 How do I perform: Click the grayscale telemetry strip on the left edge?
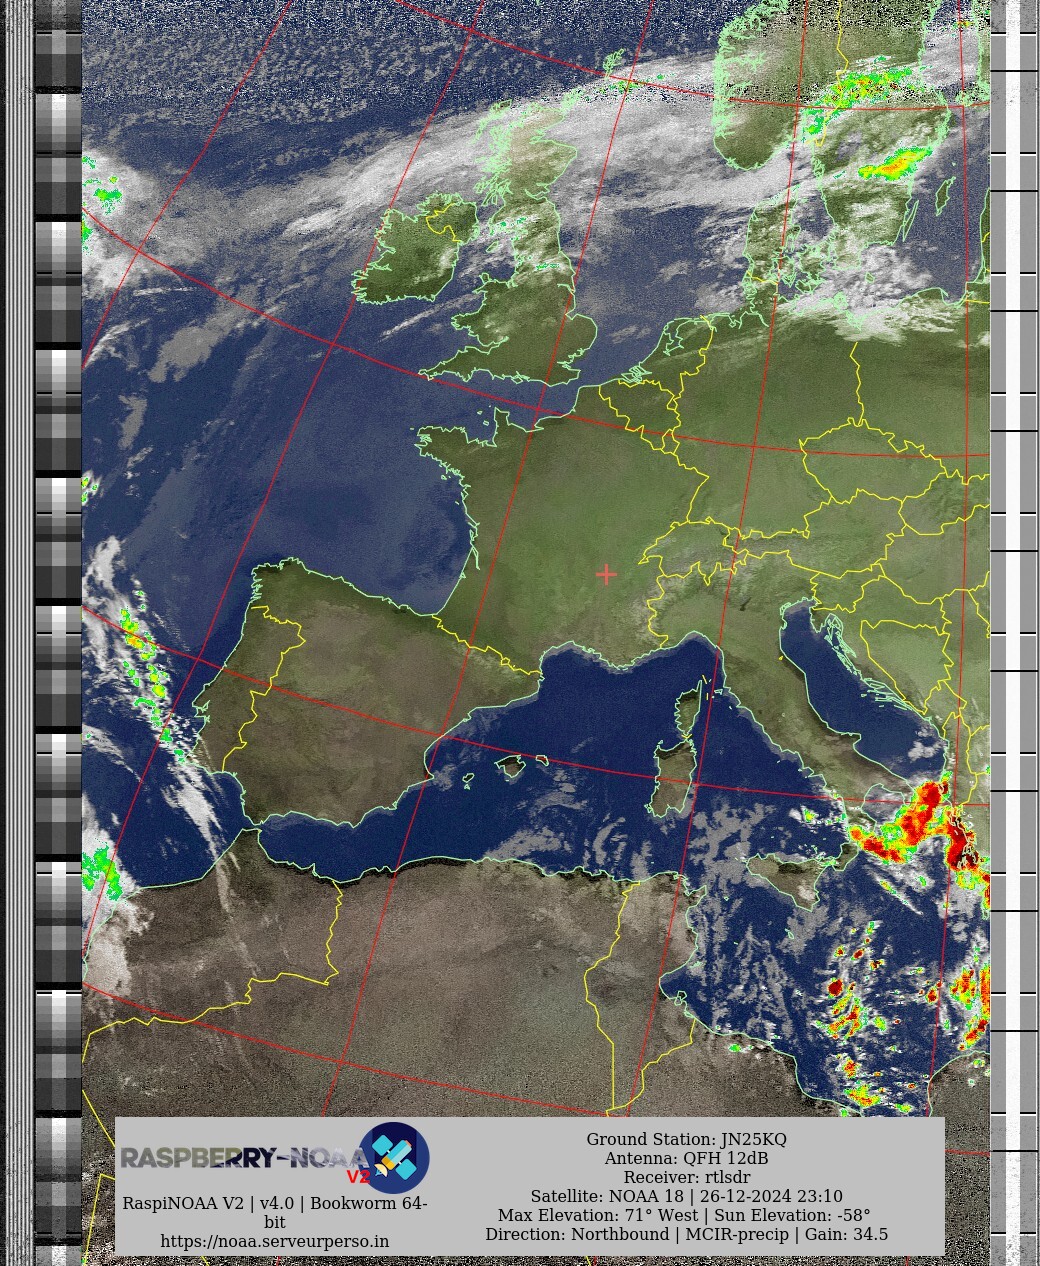click(58, 600)
